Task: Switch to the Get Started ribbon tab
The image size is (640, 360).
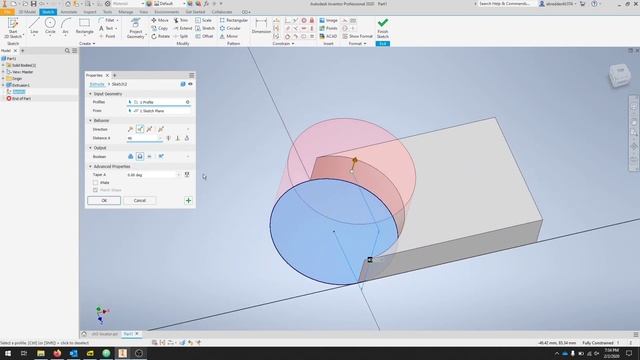Action: click(195, 12)
